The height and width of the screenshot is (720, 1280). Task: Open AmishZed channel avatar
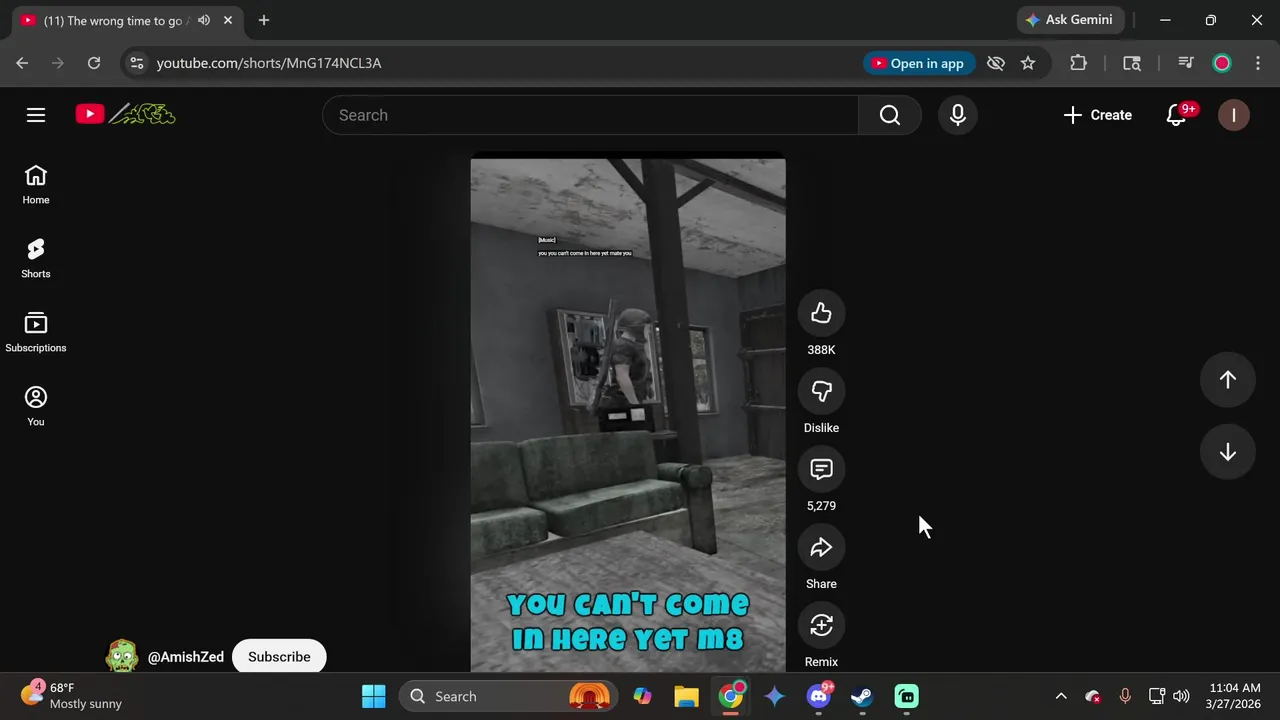click(x=122, y=657)
